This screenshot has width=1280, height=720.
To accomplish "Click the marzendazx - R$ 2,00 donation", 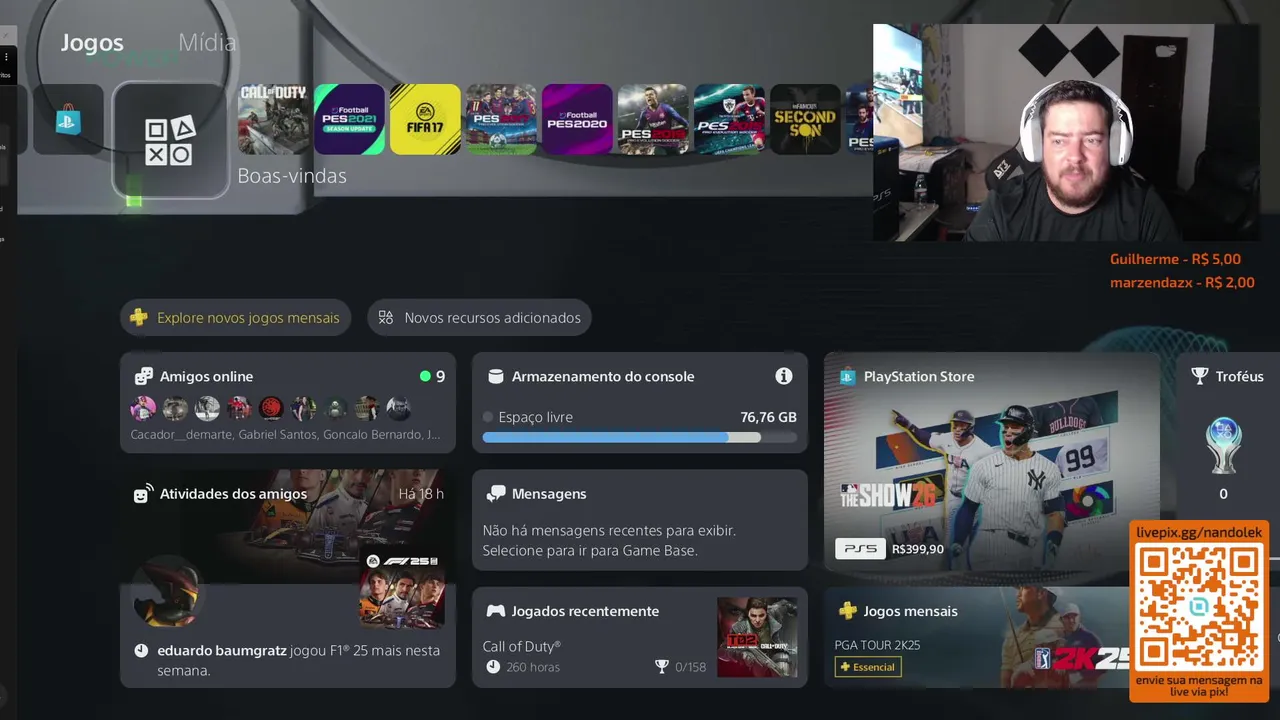I will 1182,283.
